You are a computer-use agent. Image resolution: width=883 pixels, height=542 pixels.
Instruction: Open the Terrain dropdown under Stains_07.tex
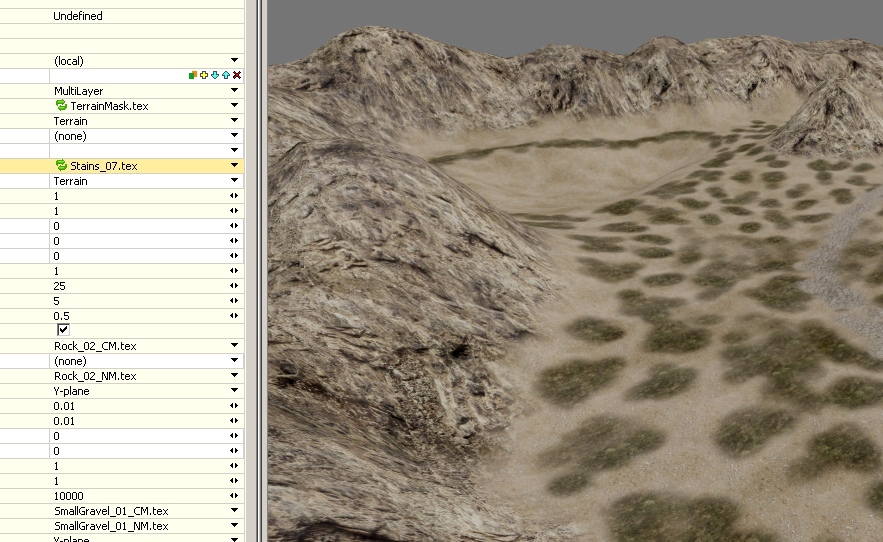click(234, 180)
